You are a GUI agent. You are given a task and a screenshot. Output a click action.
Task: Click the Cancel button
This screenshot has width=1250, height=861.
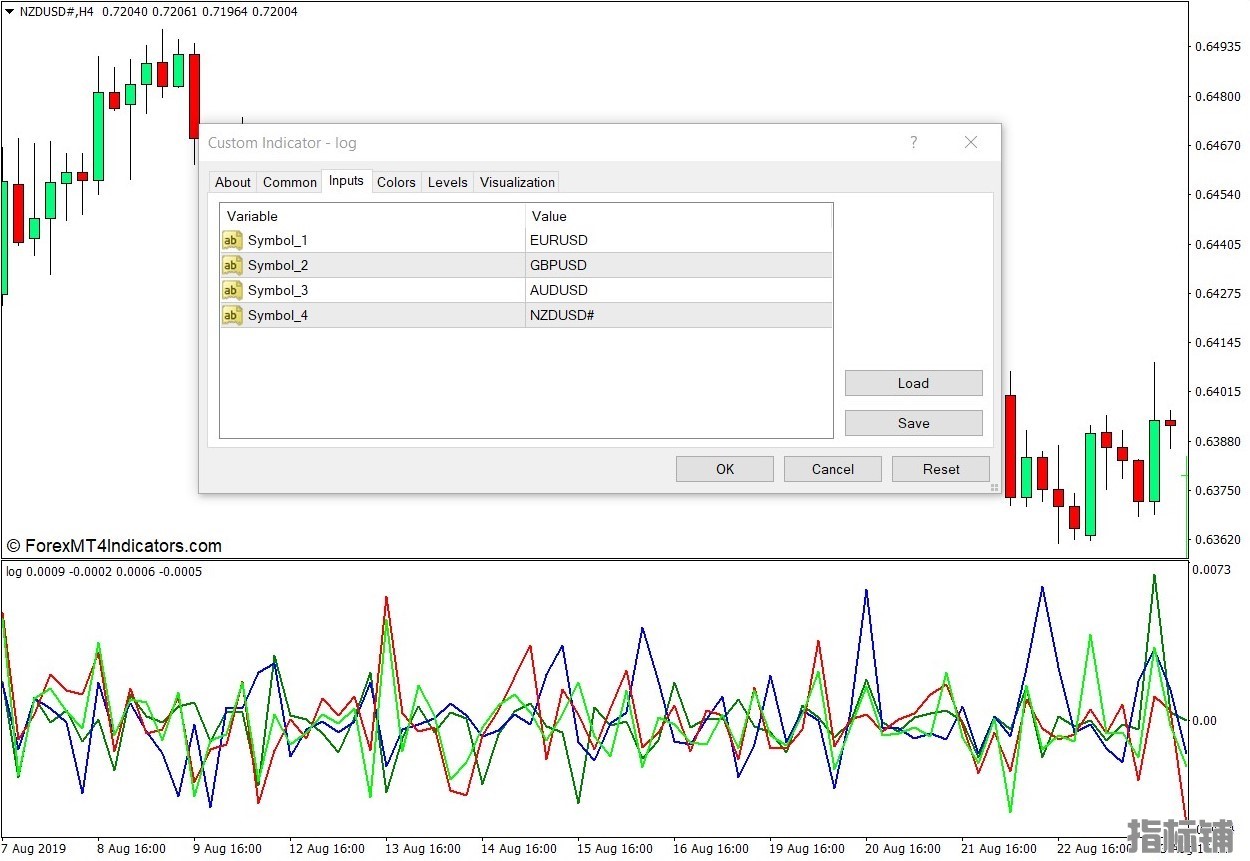point(832,469)
